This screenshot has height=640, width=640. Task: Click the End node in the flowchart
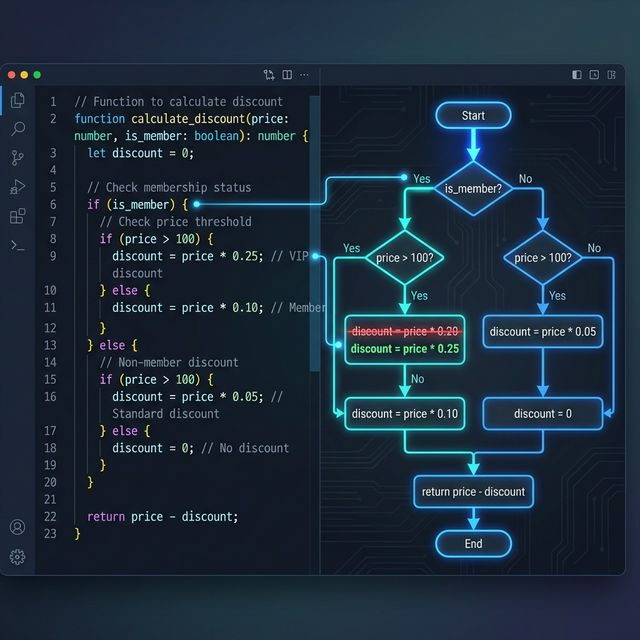pos(473,544)
